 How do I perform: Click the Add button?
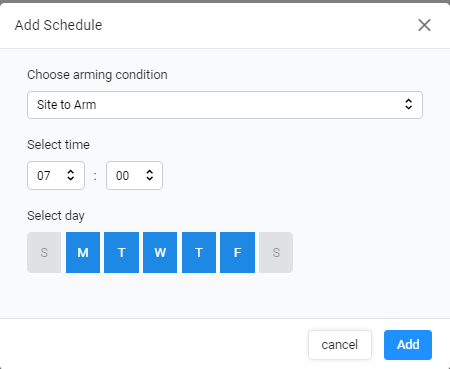pyautogui.click(x=408, y=345)
